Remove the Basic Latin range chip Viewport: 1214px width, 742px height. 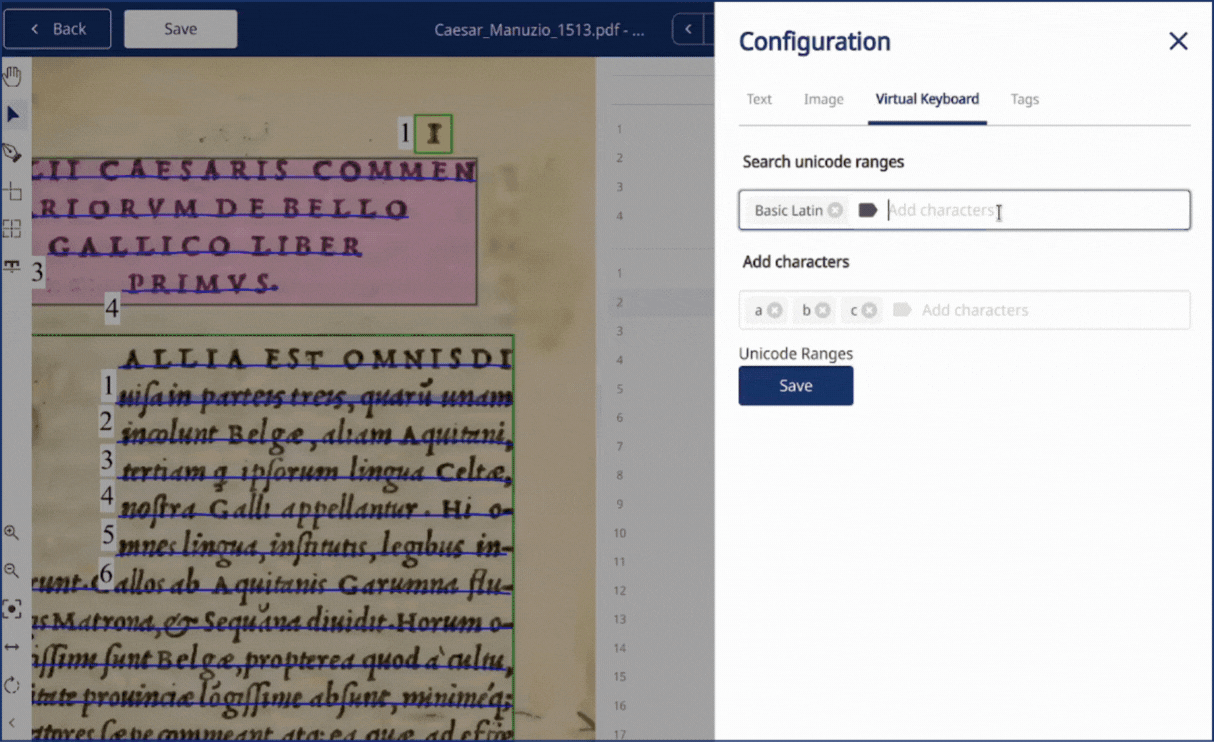(835, 210)
